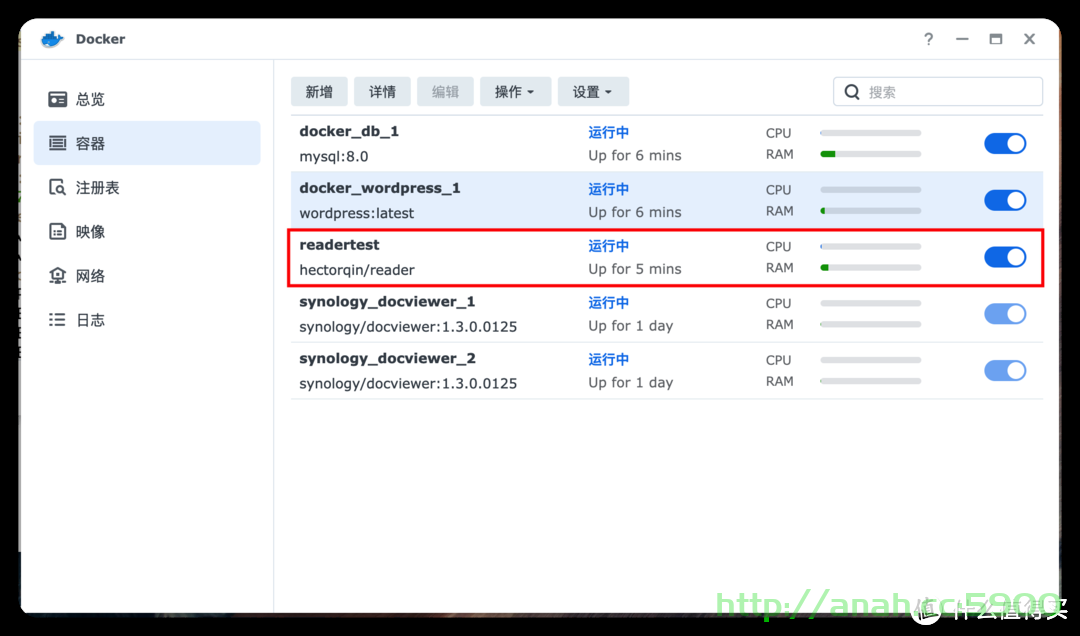Viewport: 1080px width, 636px height.
Task: Click uptime text for docker_db_1
Action: 634,156
